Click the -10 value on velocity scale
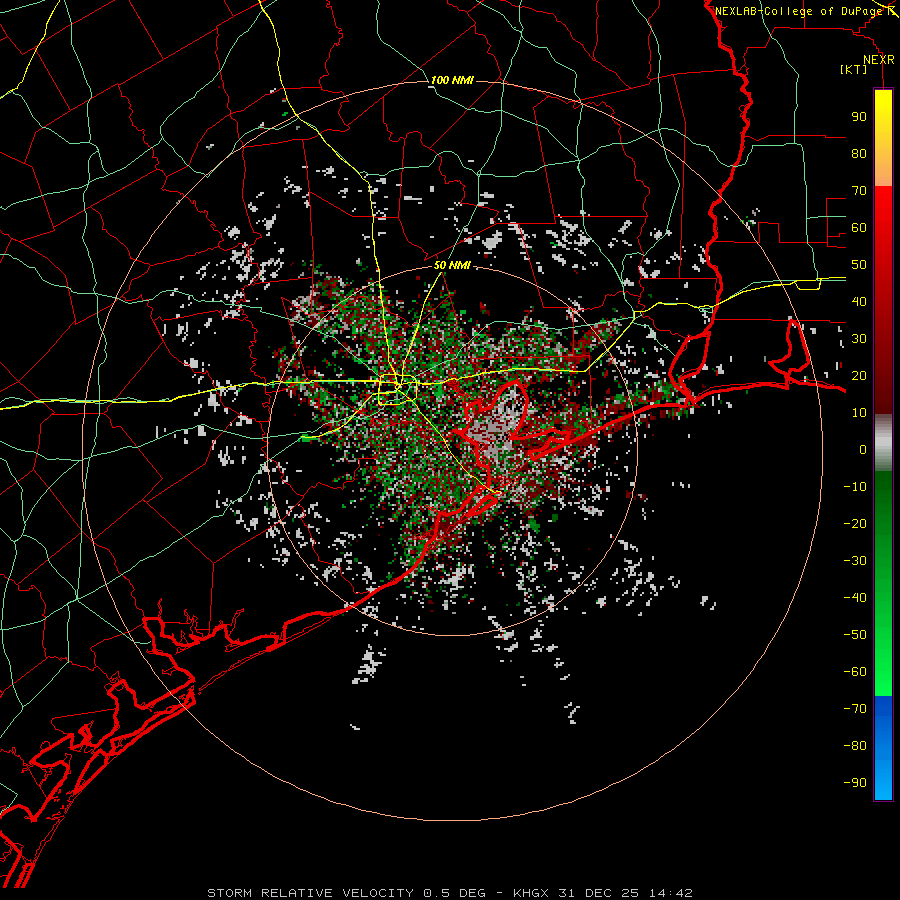 [855, 487]
